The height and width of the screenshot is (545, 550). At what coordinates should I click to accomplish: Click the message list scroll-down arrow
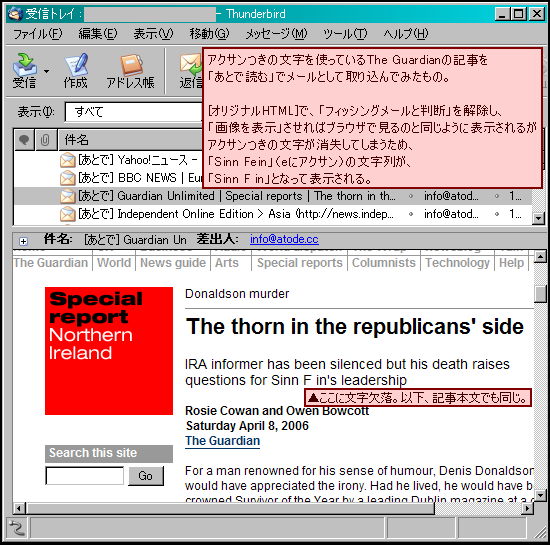538,218
